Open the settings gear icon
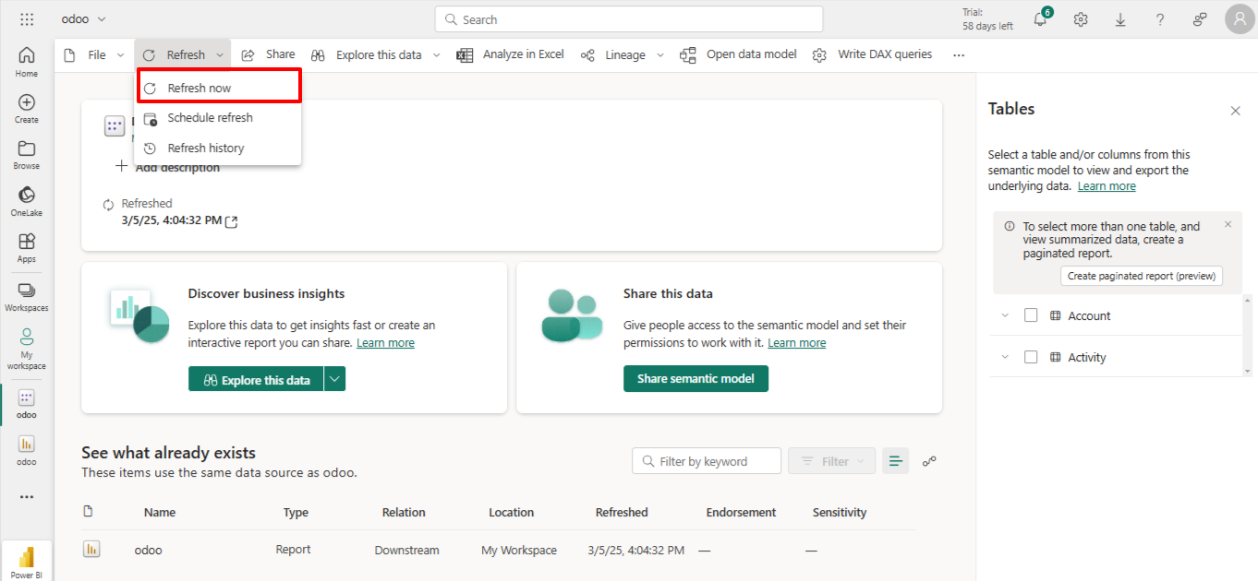This screenshot has height=581, width=1258. click(1080, 20)
